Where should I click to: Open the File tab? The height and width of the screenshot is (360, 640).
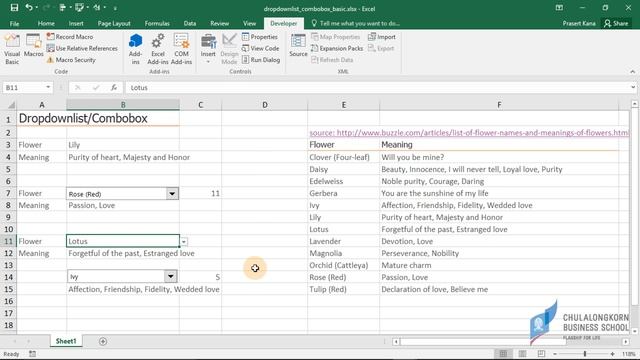tap(14, 23)
